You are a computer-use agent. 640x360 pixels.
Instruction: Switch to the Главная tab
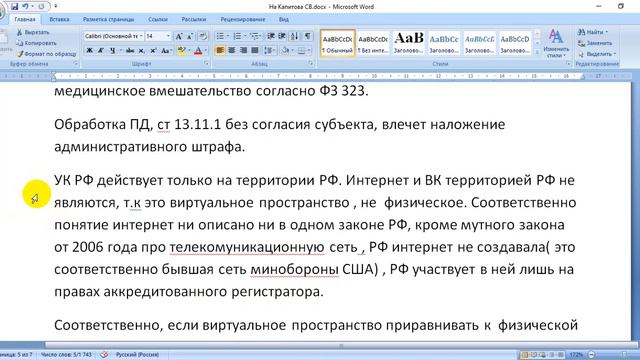tap(25, 19)
